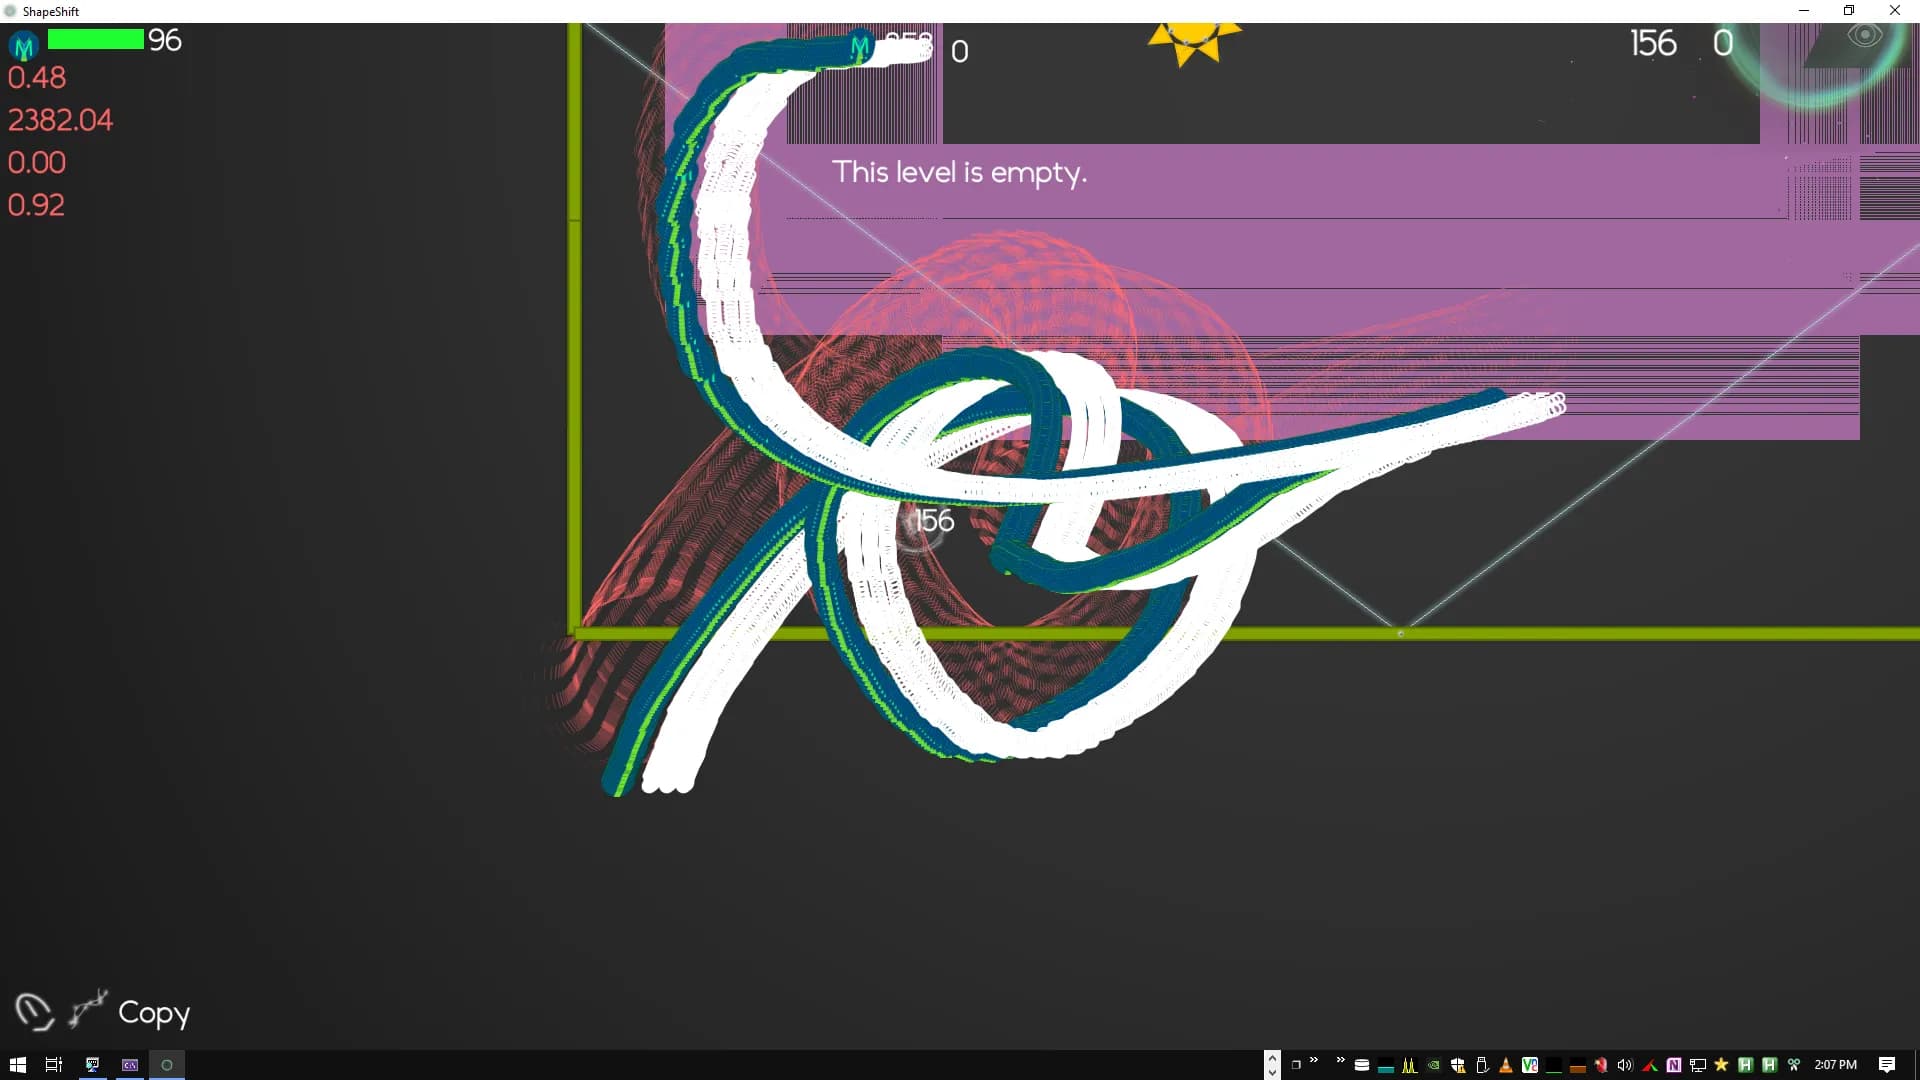Open Task View from the taskbar
The image size is (1920, 1080).
52,1065
